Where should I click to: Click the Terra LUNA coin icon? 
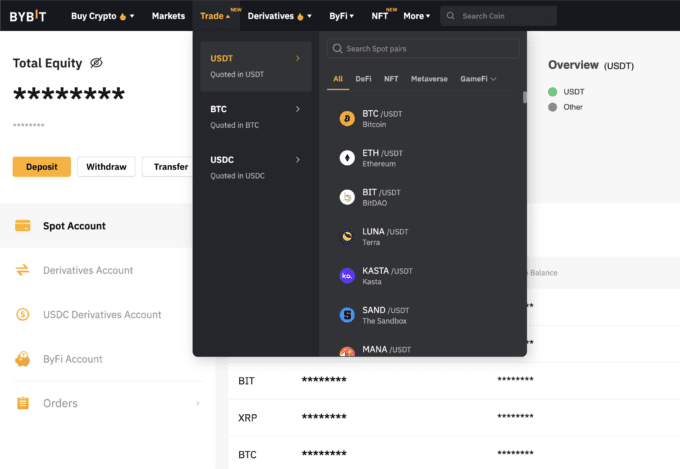[347, 236]
